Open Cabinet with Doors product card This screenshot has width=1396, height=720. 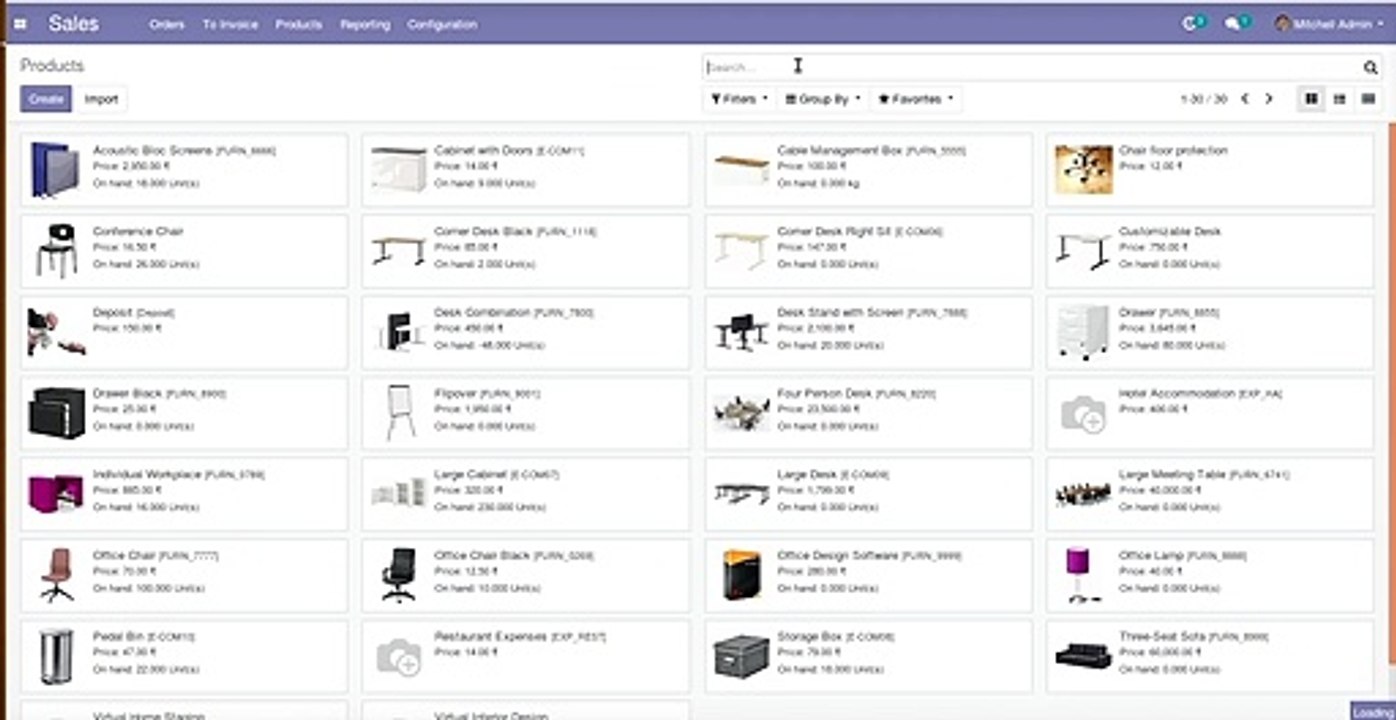point(526,170)
